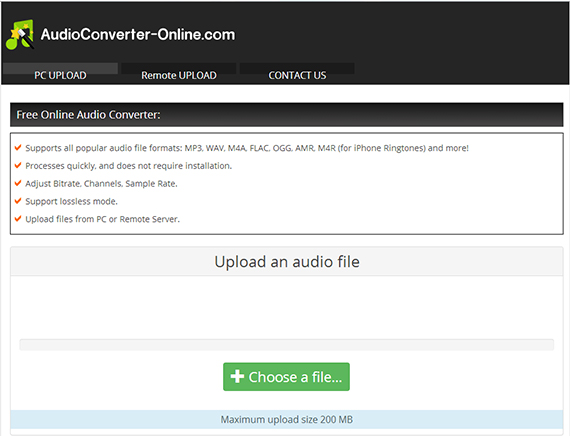Click the Maximum upload size 200 MB notice

286,419
